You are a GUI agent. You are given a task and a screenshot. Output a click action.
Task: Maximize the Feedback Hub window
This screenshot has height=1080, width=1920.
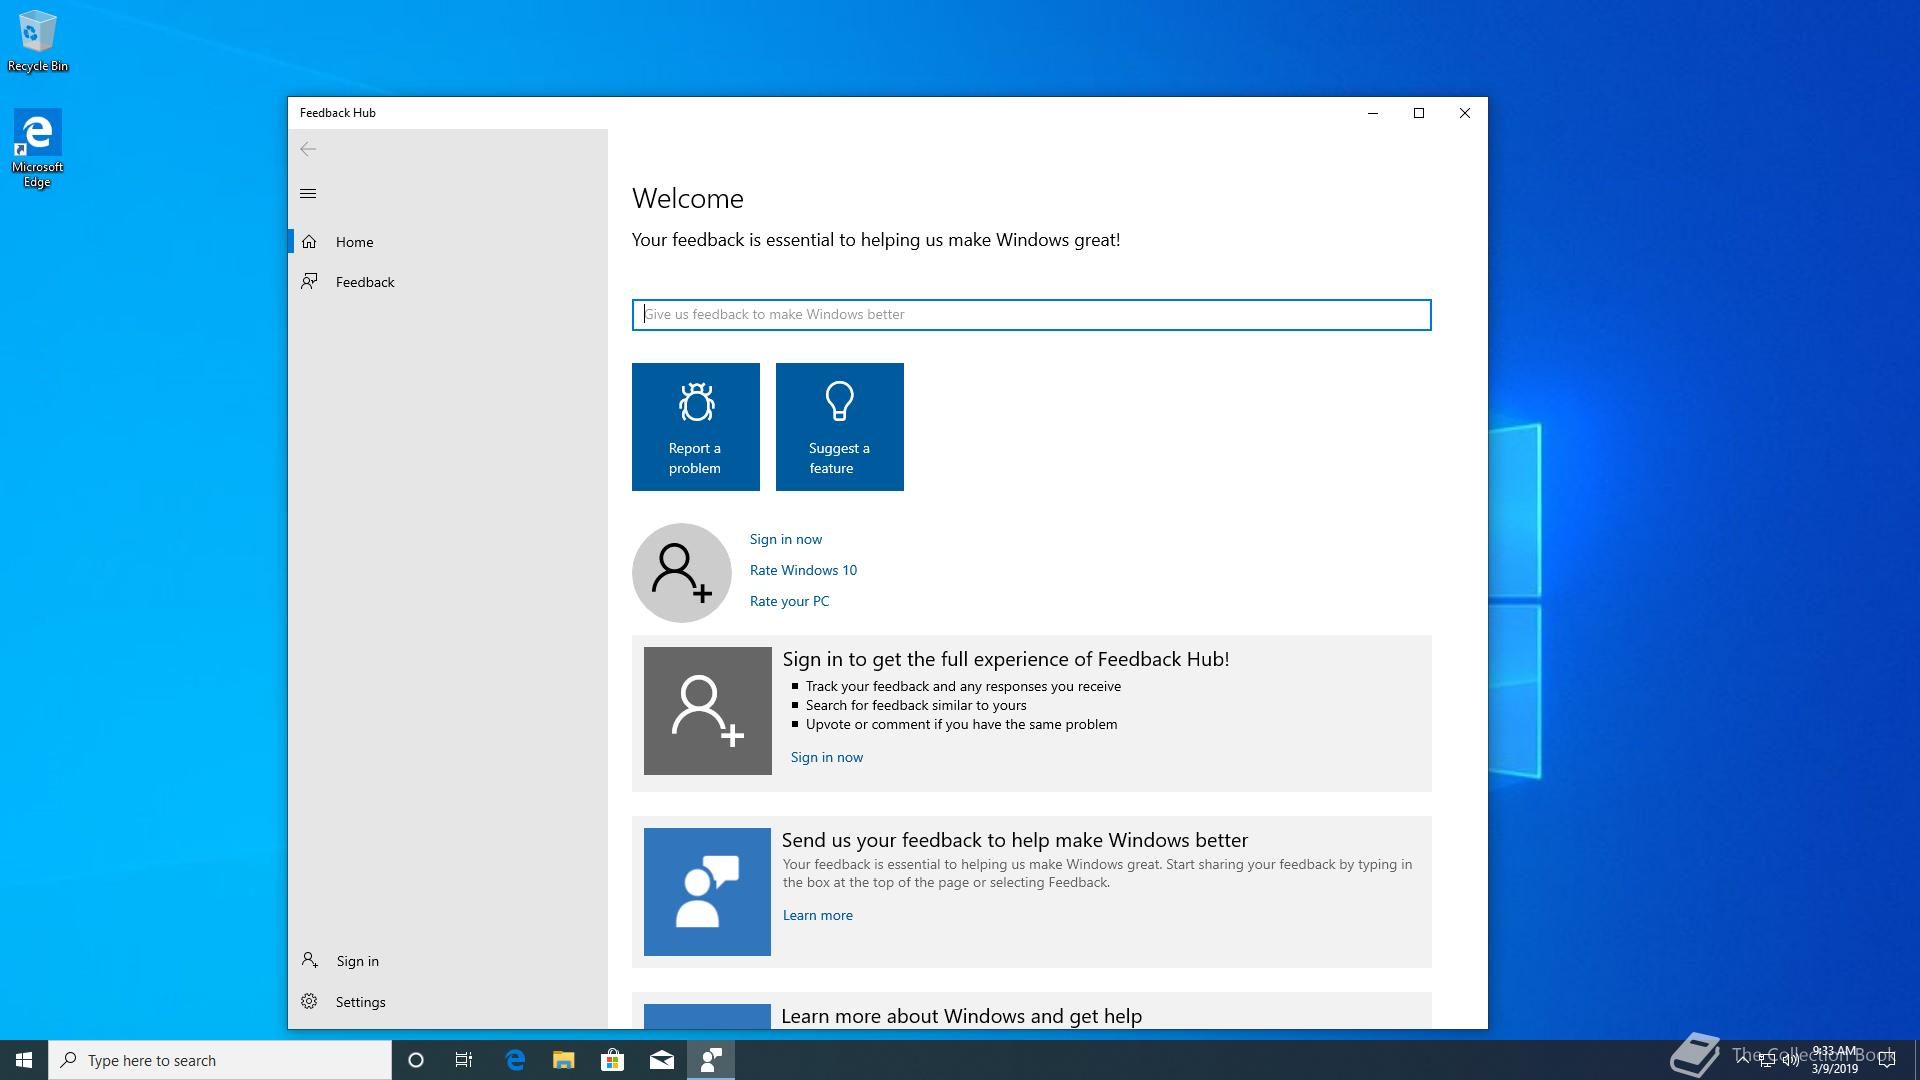point(1419,113)
